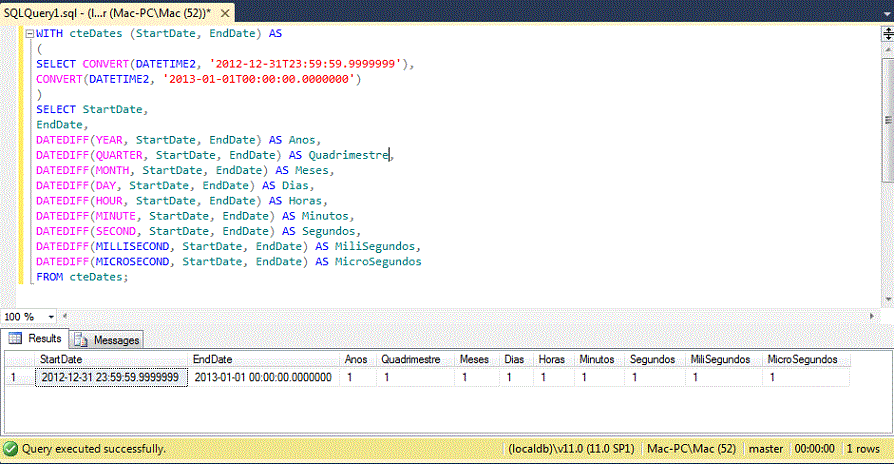Click the Mac-PC\Mac (52) status entry
894x464 pixels.
(691, 449)
